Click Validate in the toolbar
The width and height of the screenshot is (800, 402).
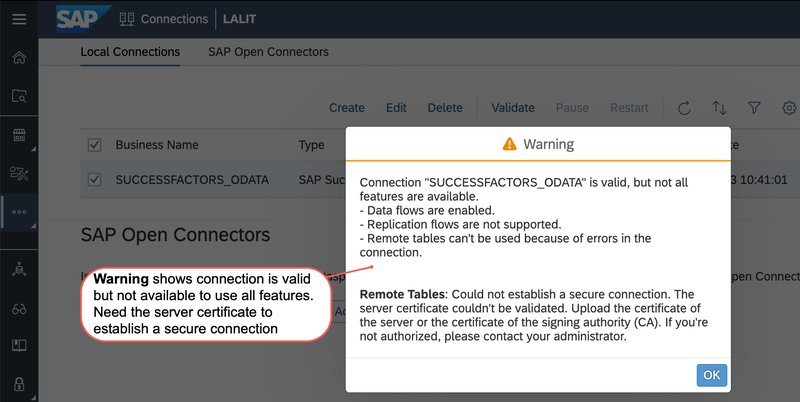point(513,108)
